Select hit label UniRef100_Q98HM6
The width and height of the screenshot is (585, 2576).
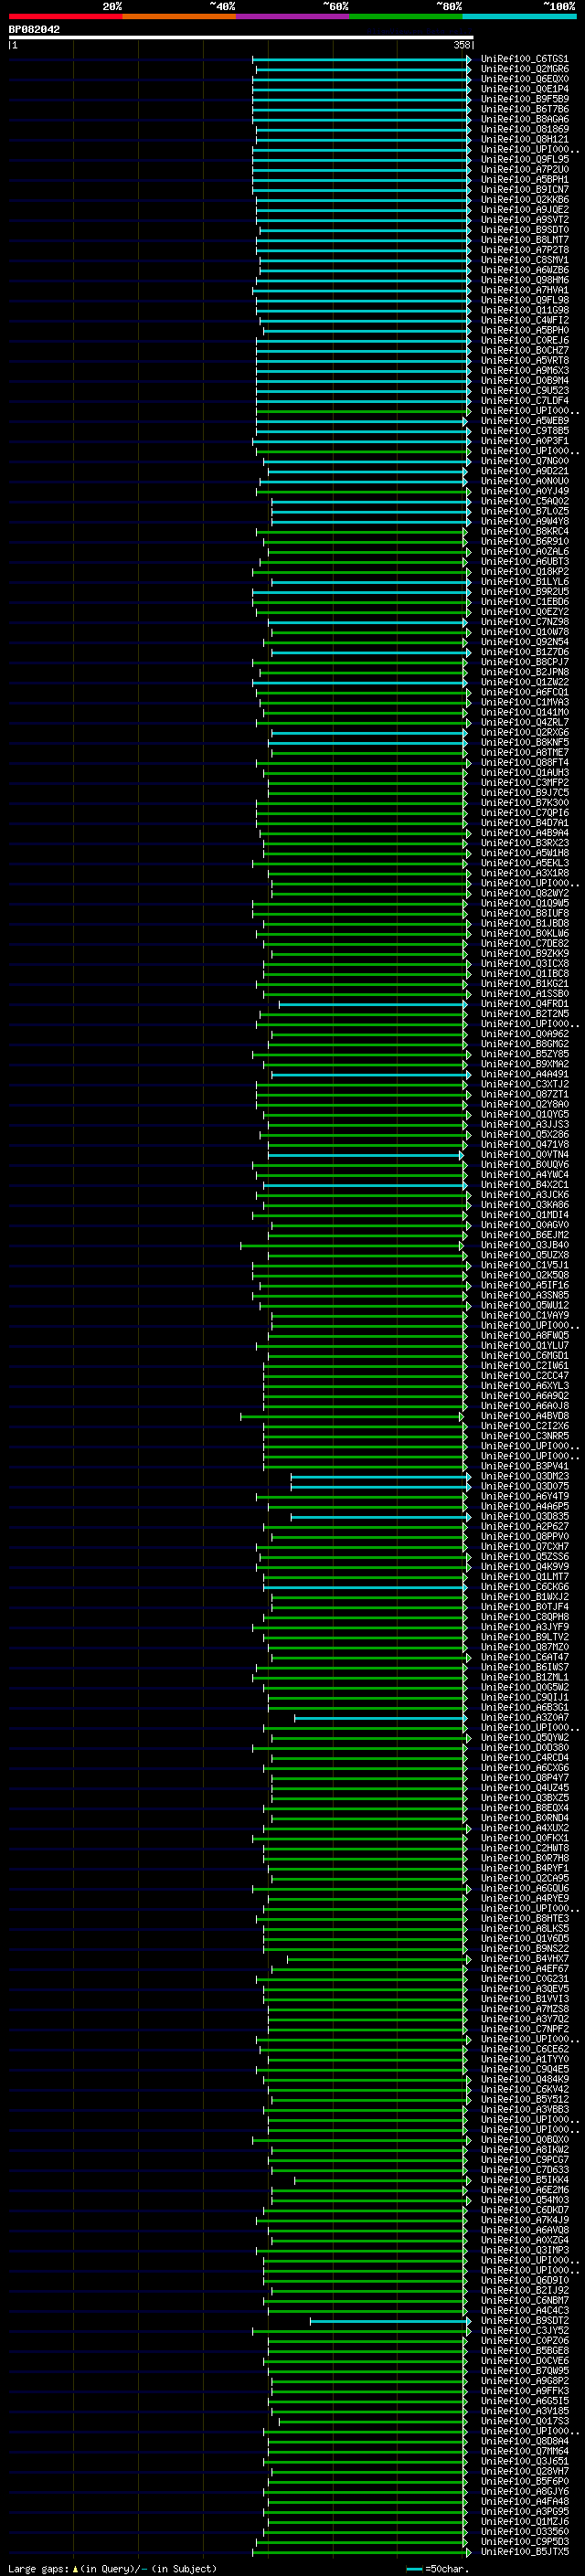(x=524, y=280)
